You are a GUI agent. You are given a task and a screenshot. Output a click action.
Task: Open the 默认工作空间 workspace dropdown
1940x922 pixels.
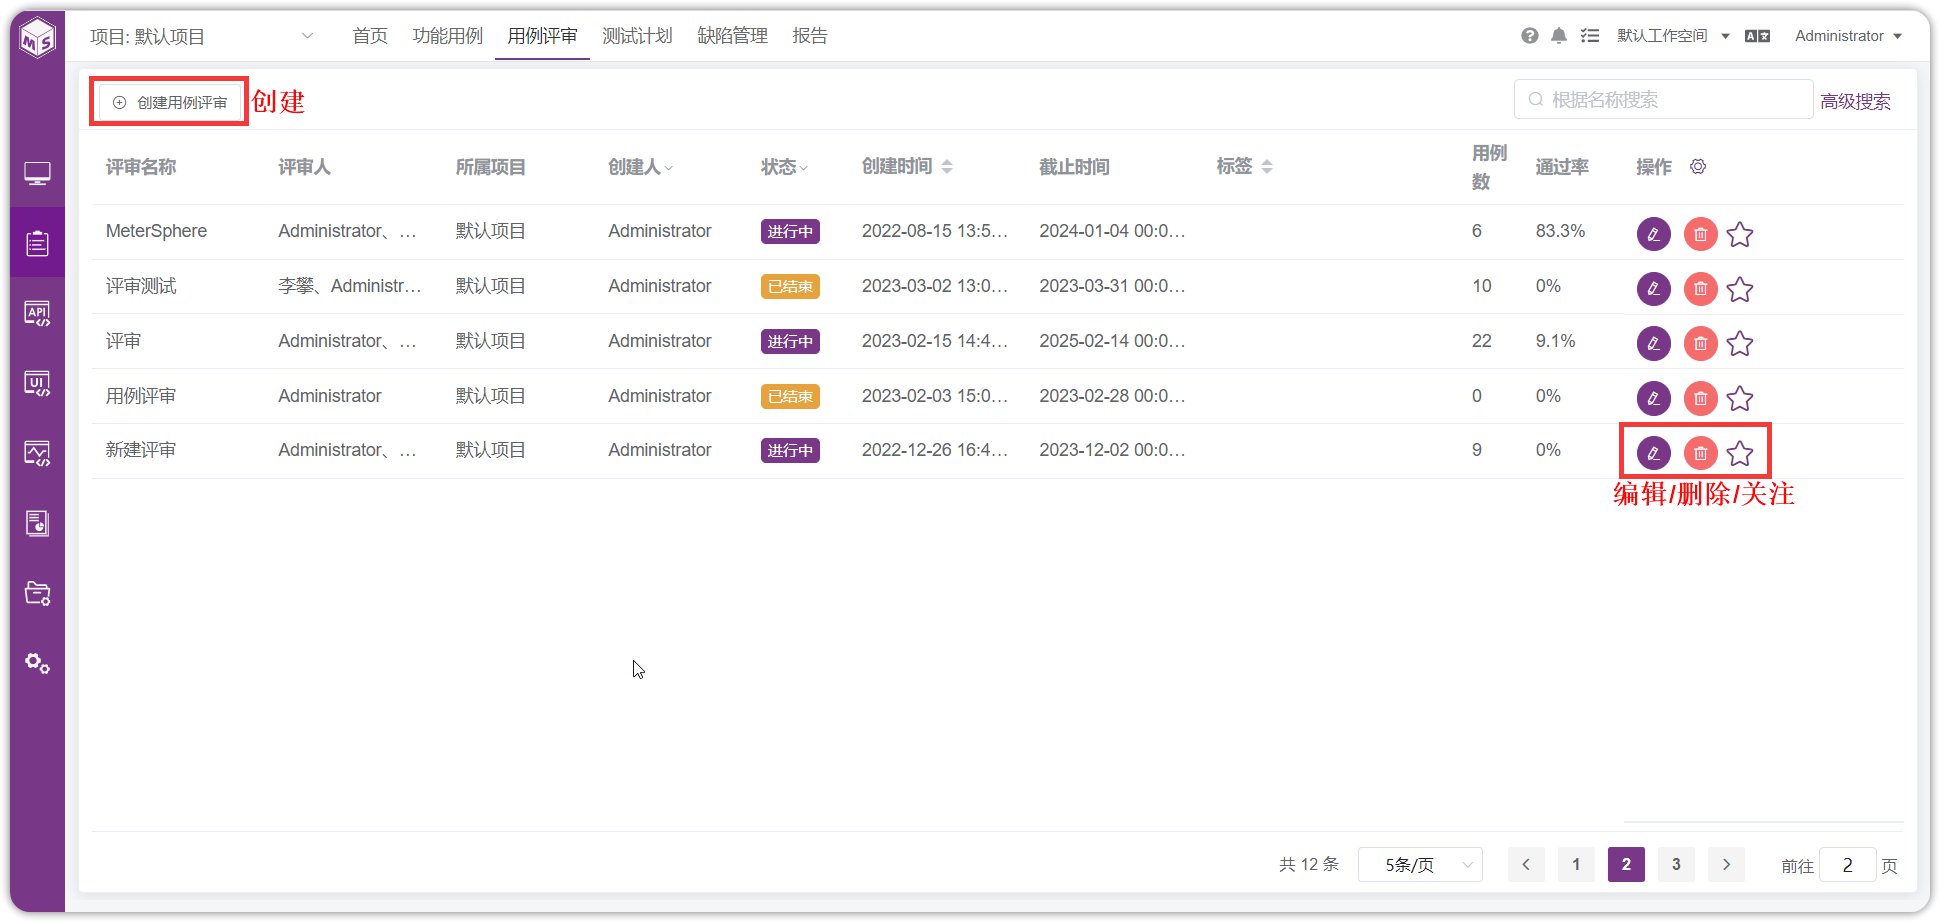(1673, 36)
